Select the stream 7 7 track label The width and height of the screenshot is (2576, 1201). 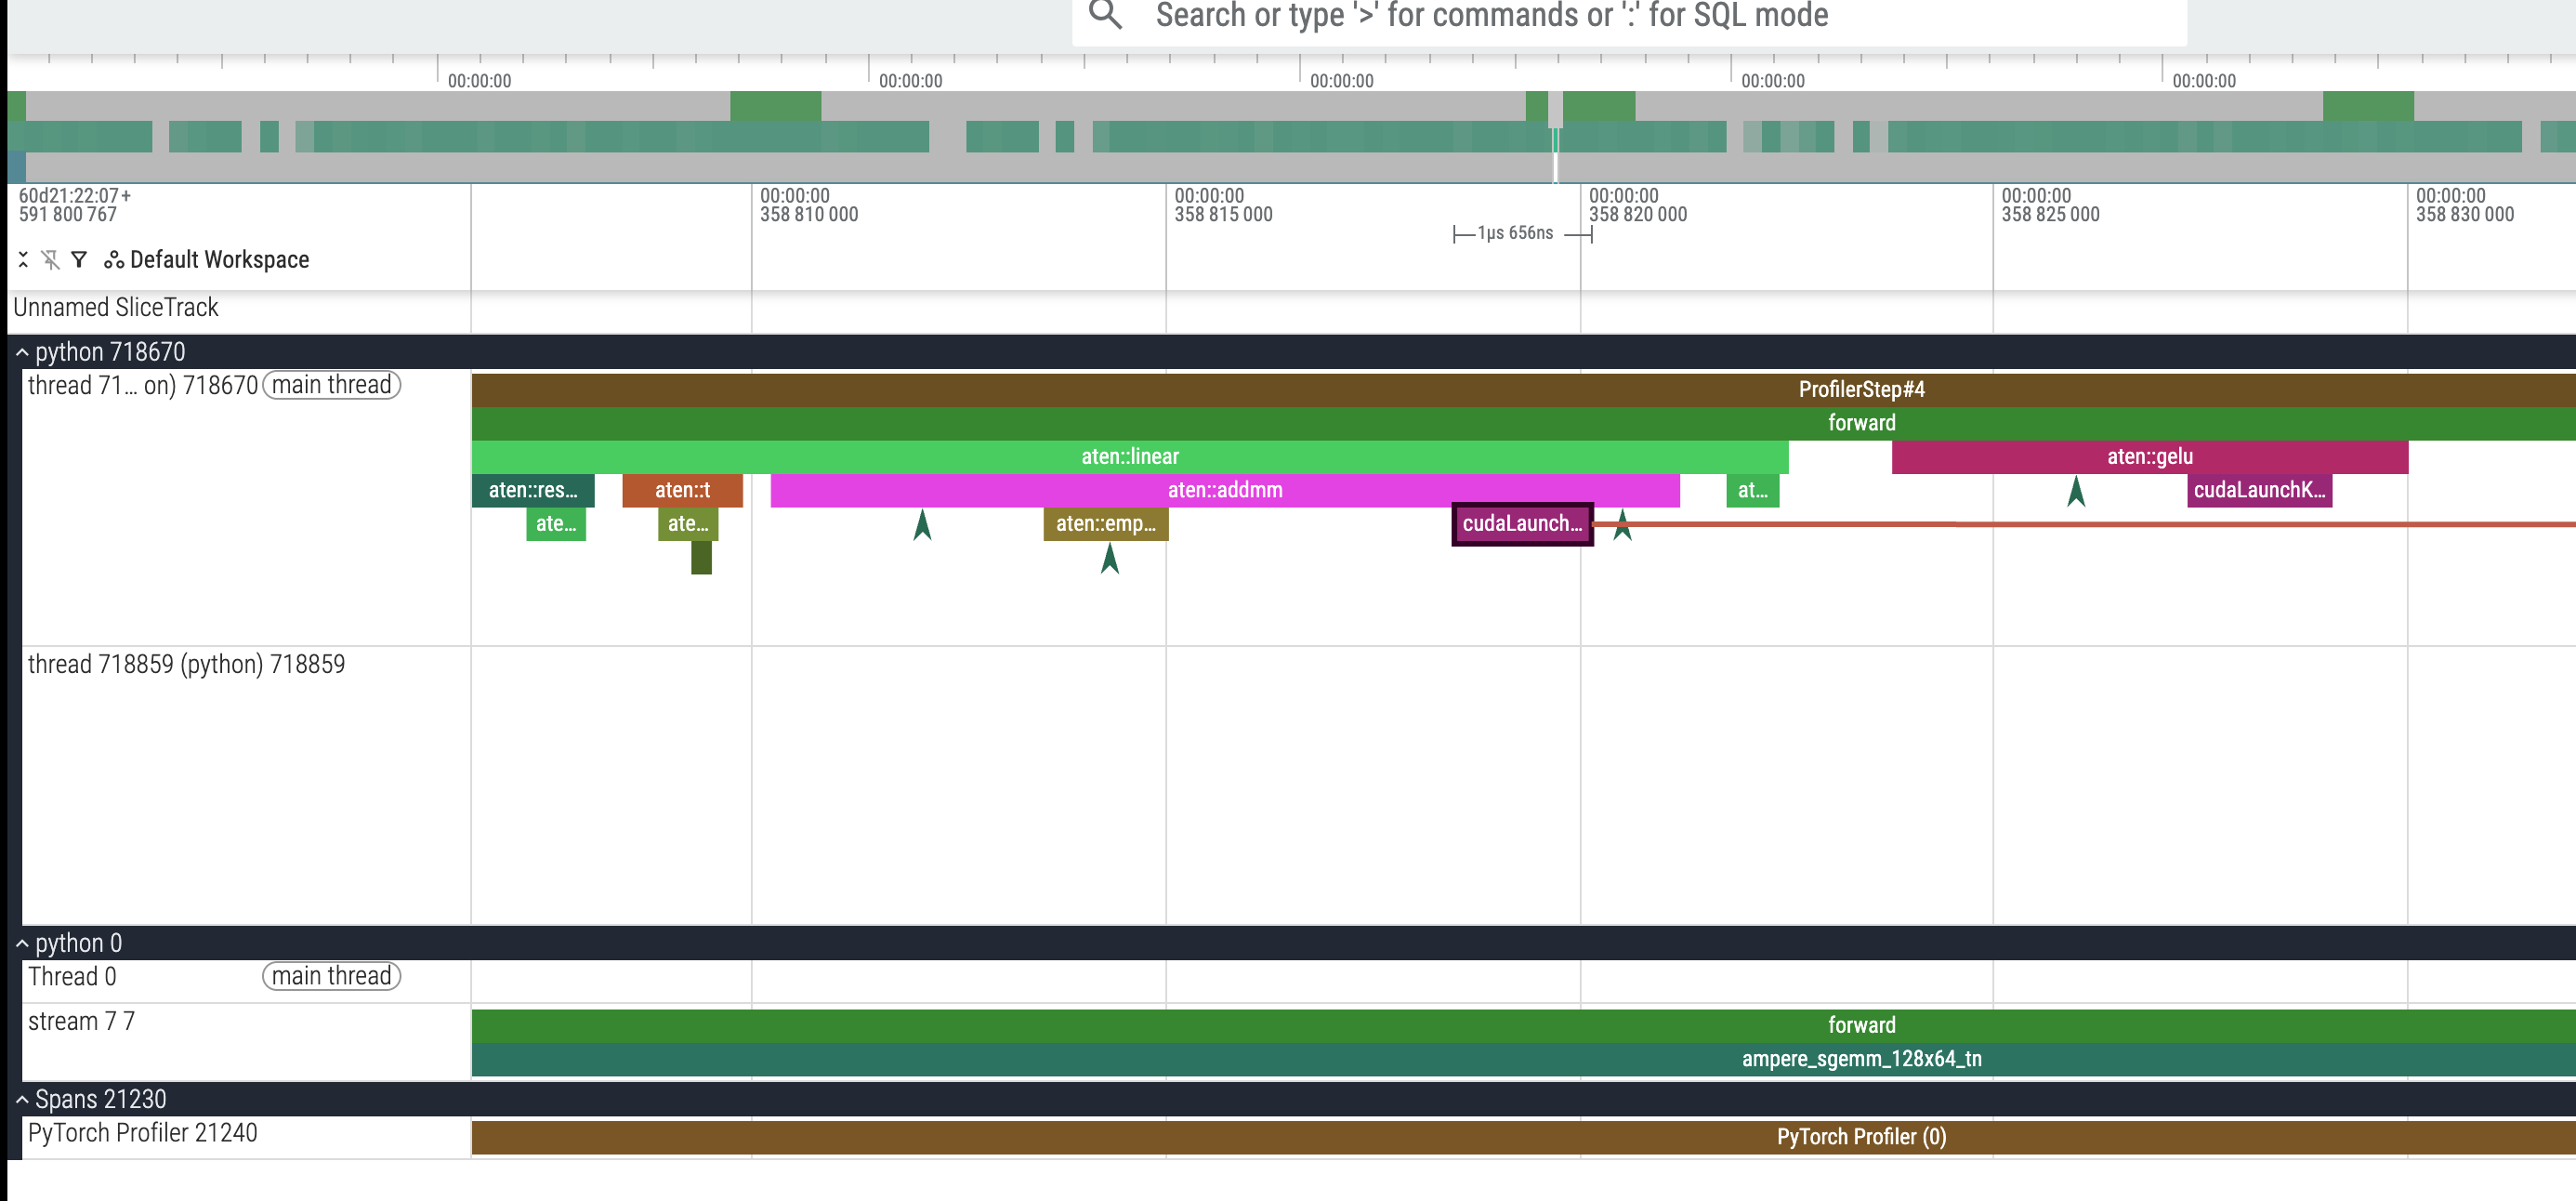click(x=82, y=1021)
